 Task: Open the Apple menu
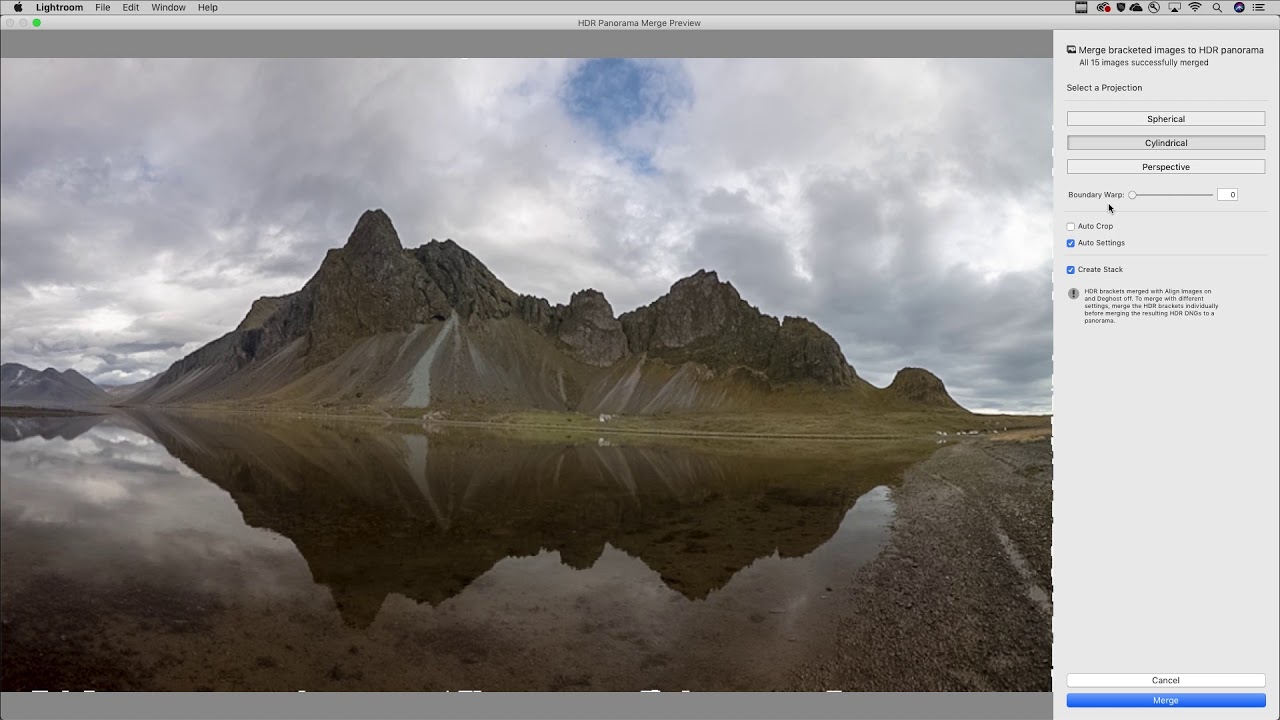tap(18, 7)
